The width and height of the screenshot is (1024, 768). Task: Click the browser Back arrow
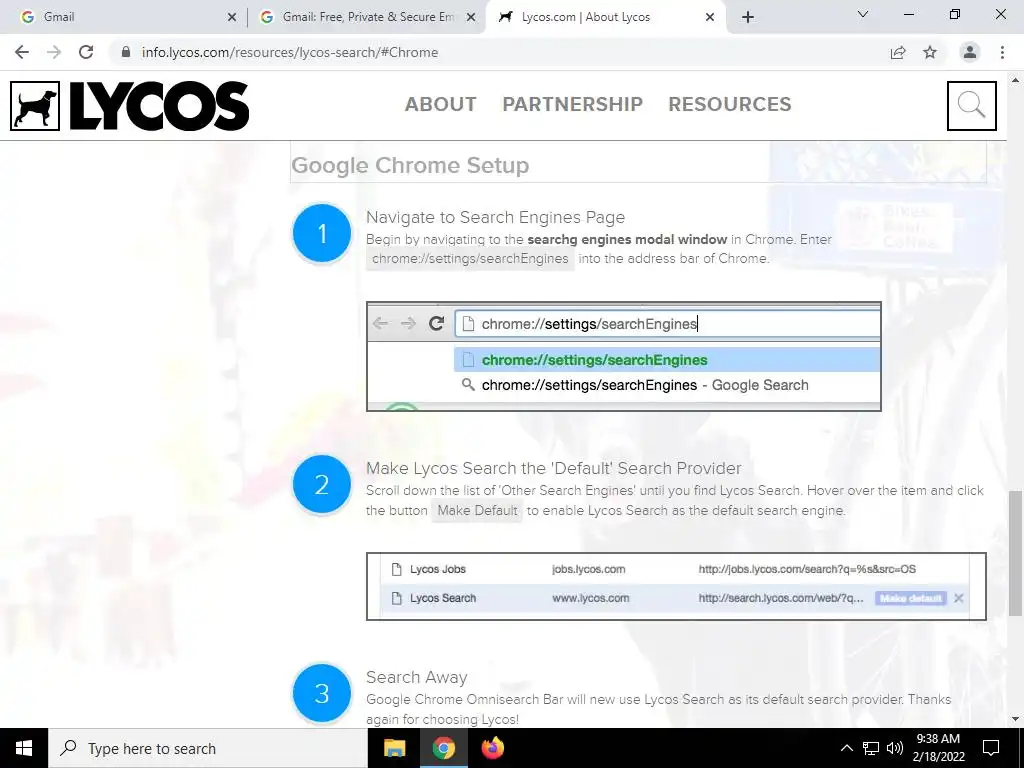point(22,52)
